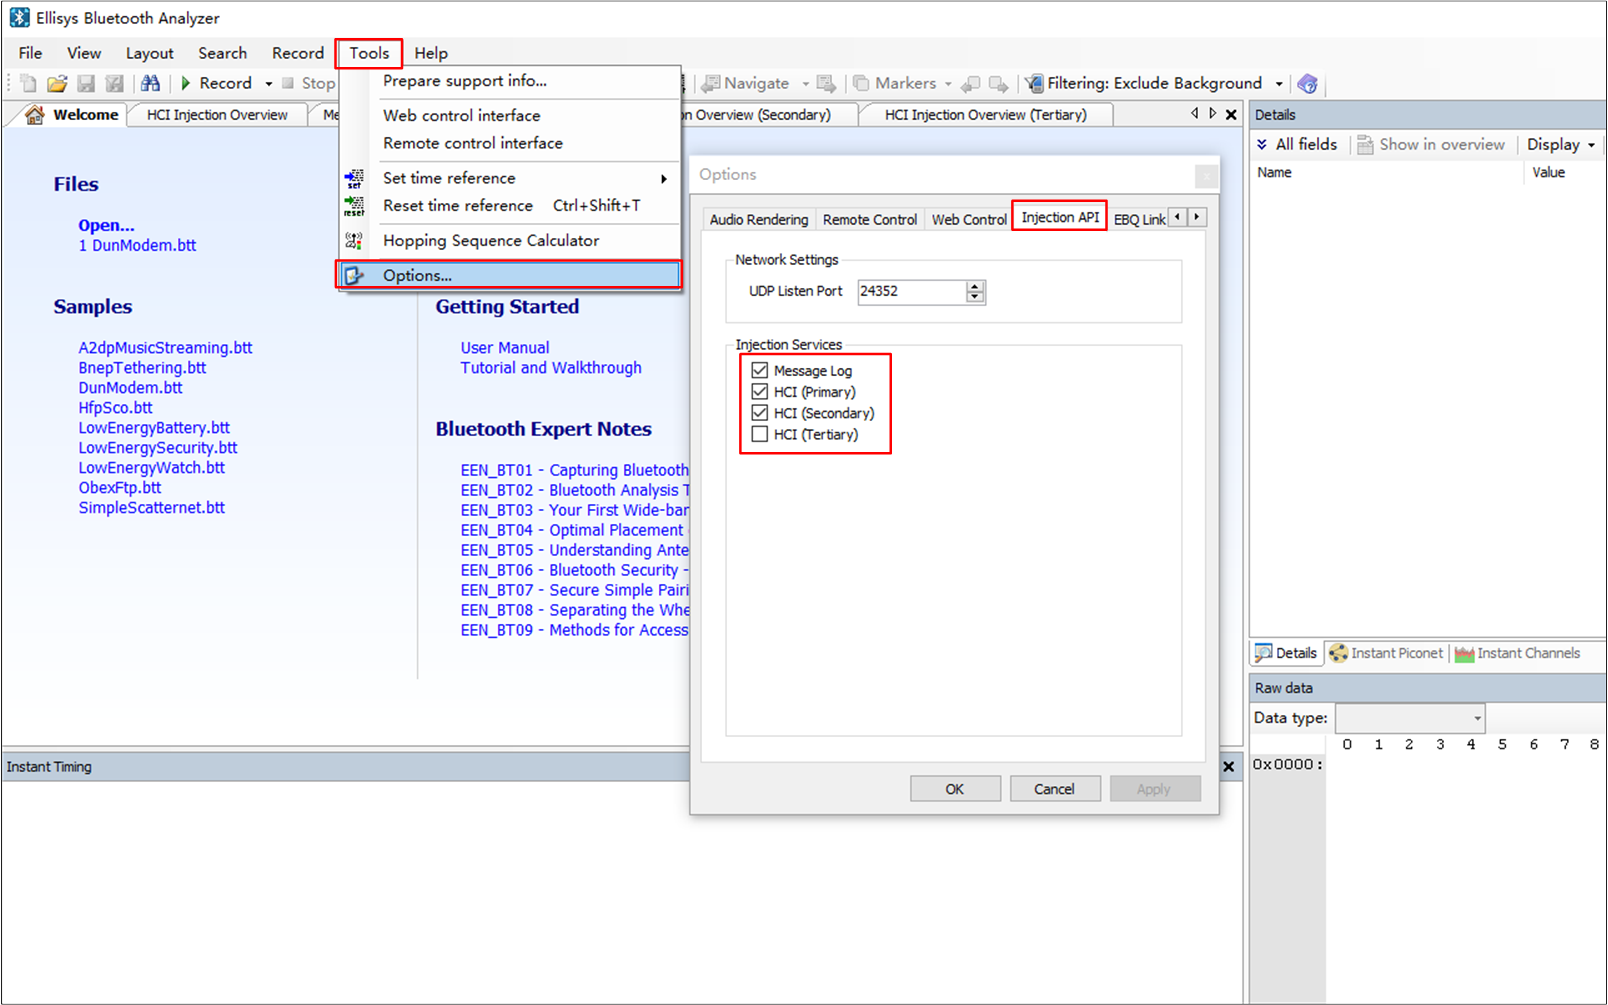
Task: Open the LowEnergyWatch.btt sample
Action: (x=152, y=468)
